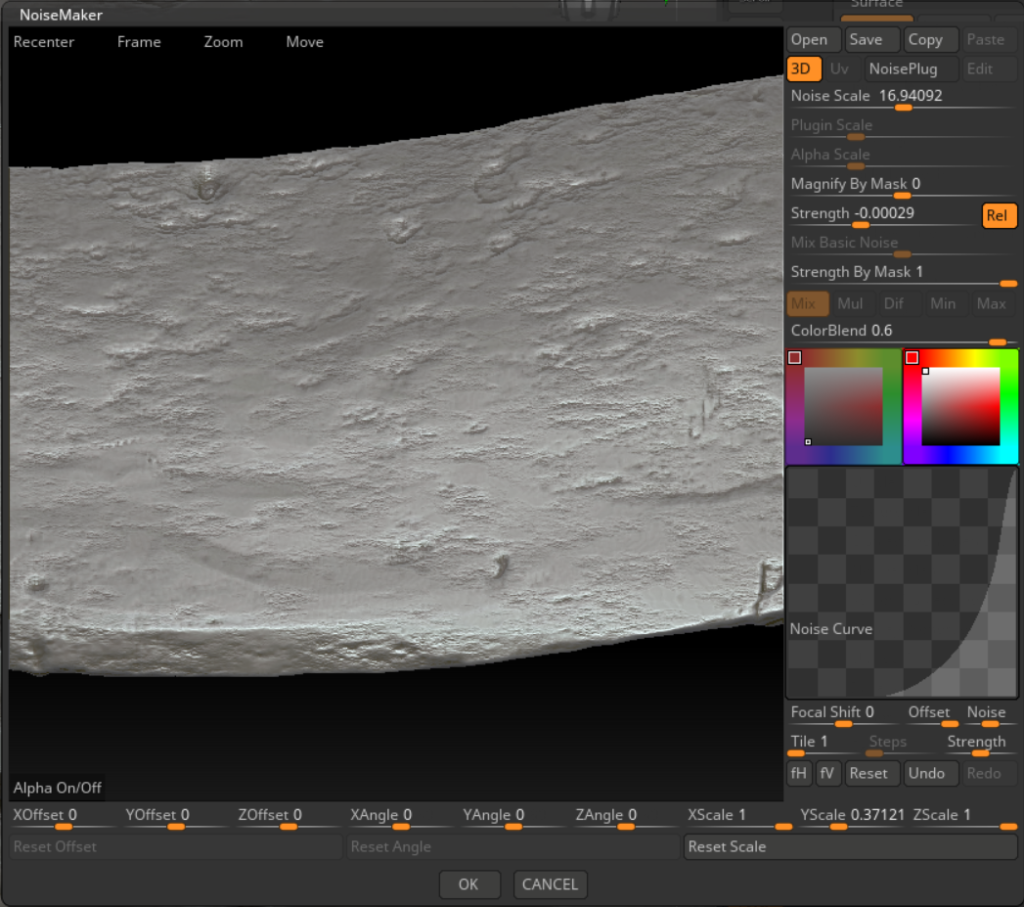Toggle the Rel strength button
This screenshot has height=907, width=1024.
(x=999, y=216)
